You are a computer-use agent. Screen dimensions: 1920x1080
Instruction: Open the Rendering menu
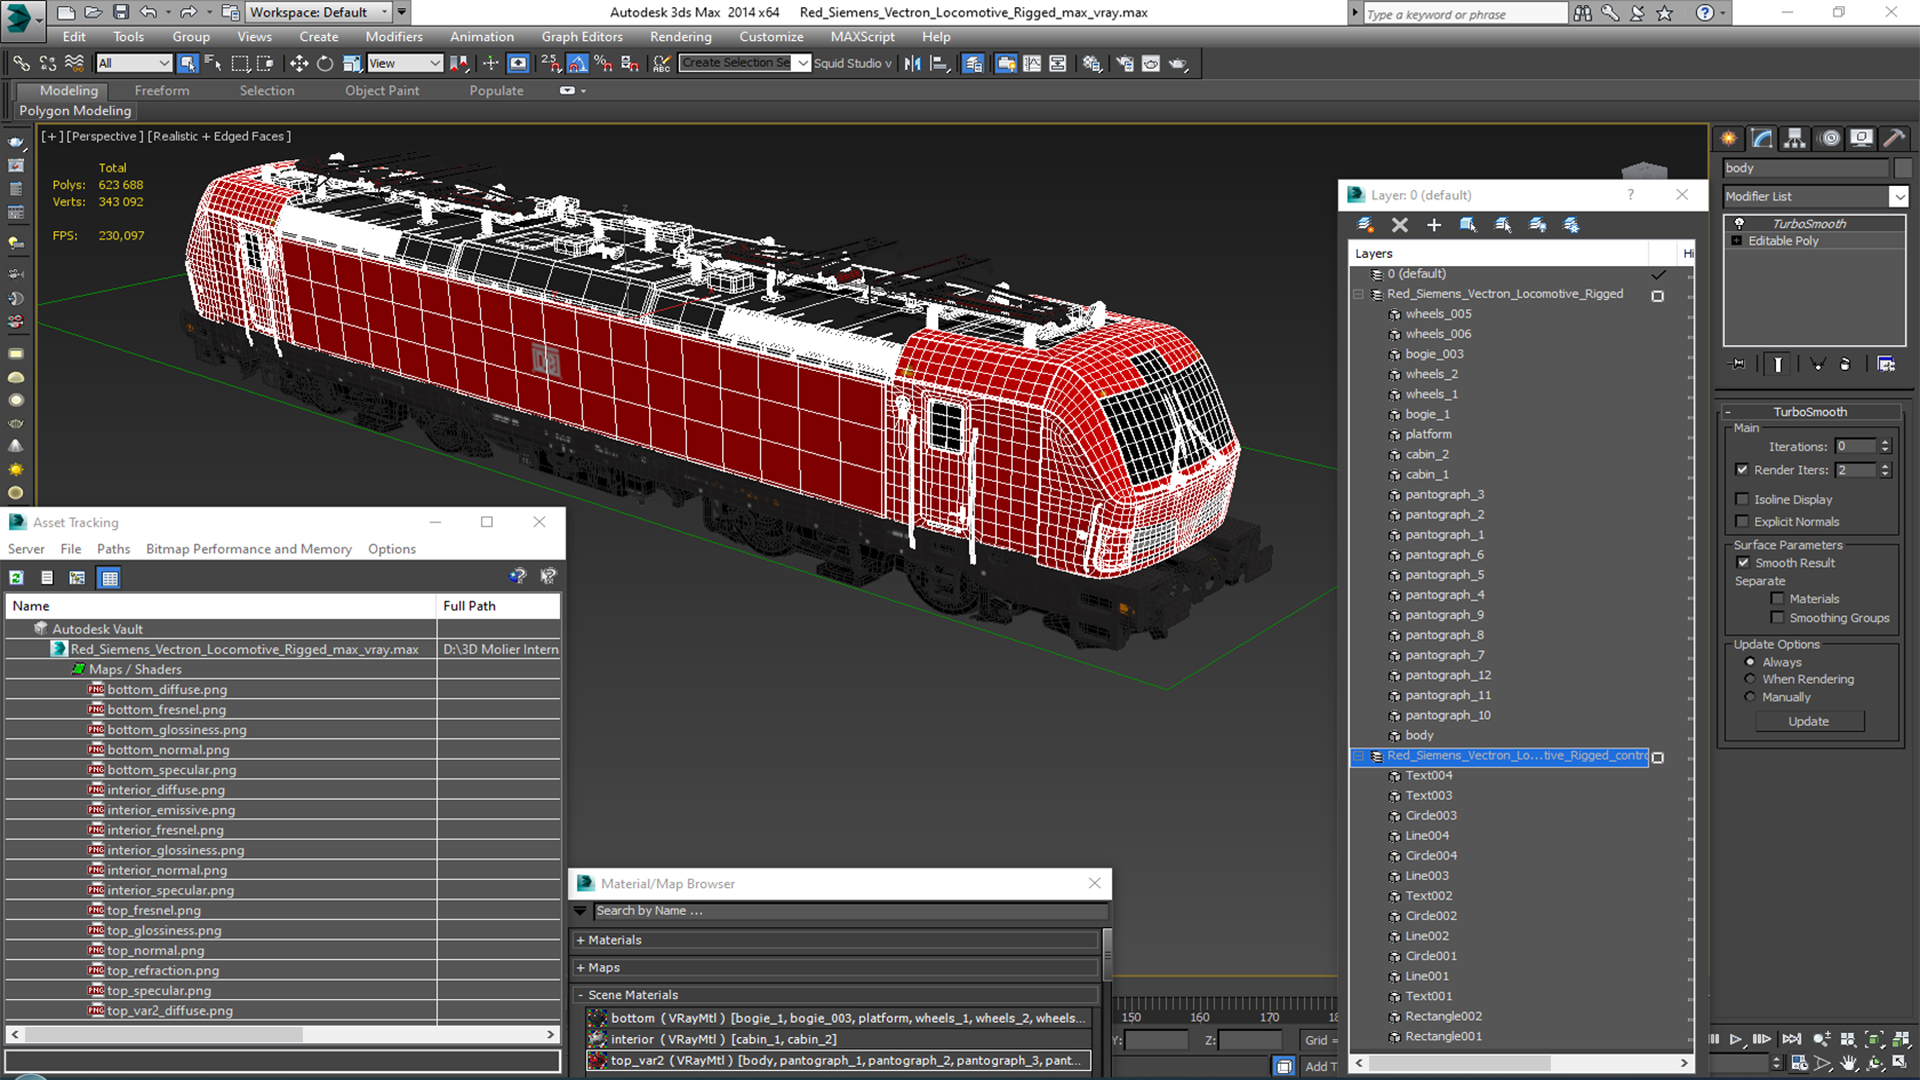click(x=680, y=37)
